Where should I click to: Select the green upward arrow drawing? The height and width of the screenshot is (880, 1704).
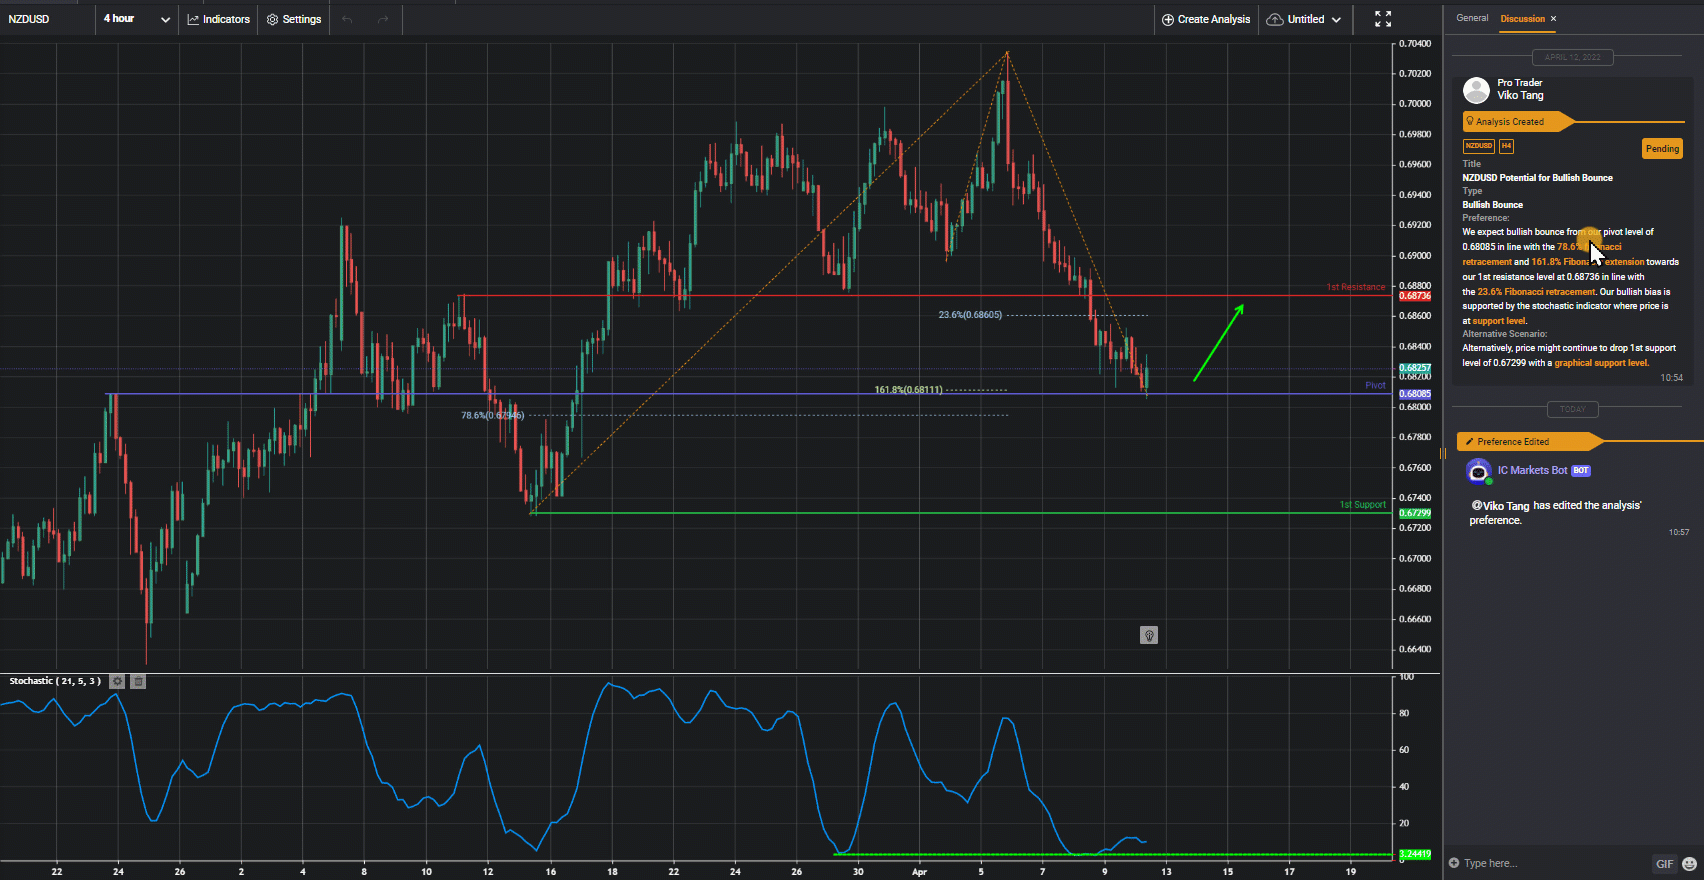[1219, 342]
